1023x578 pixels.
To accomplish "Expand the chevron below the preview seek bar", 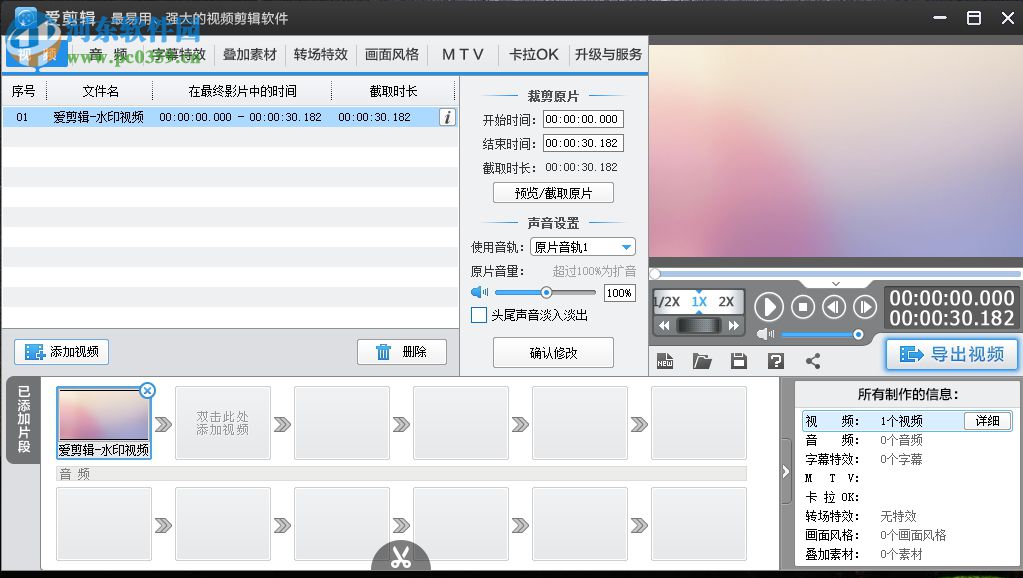I will (x=836, y=284).
